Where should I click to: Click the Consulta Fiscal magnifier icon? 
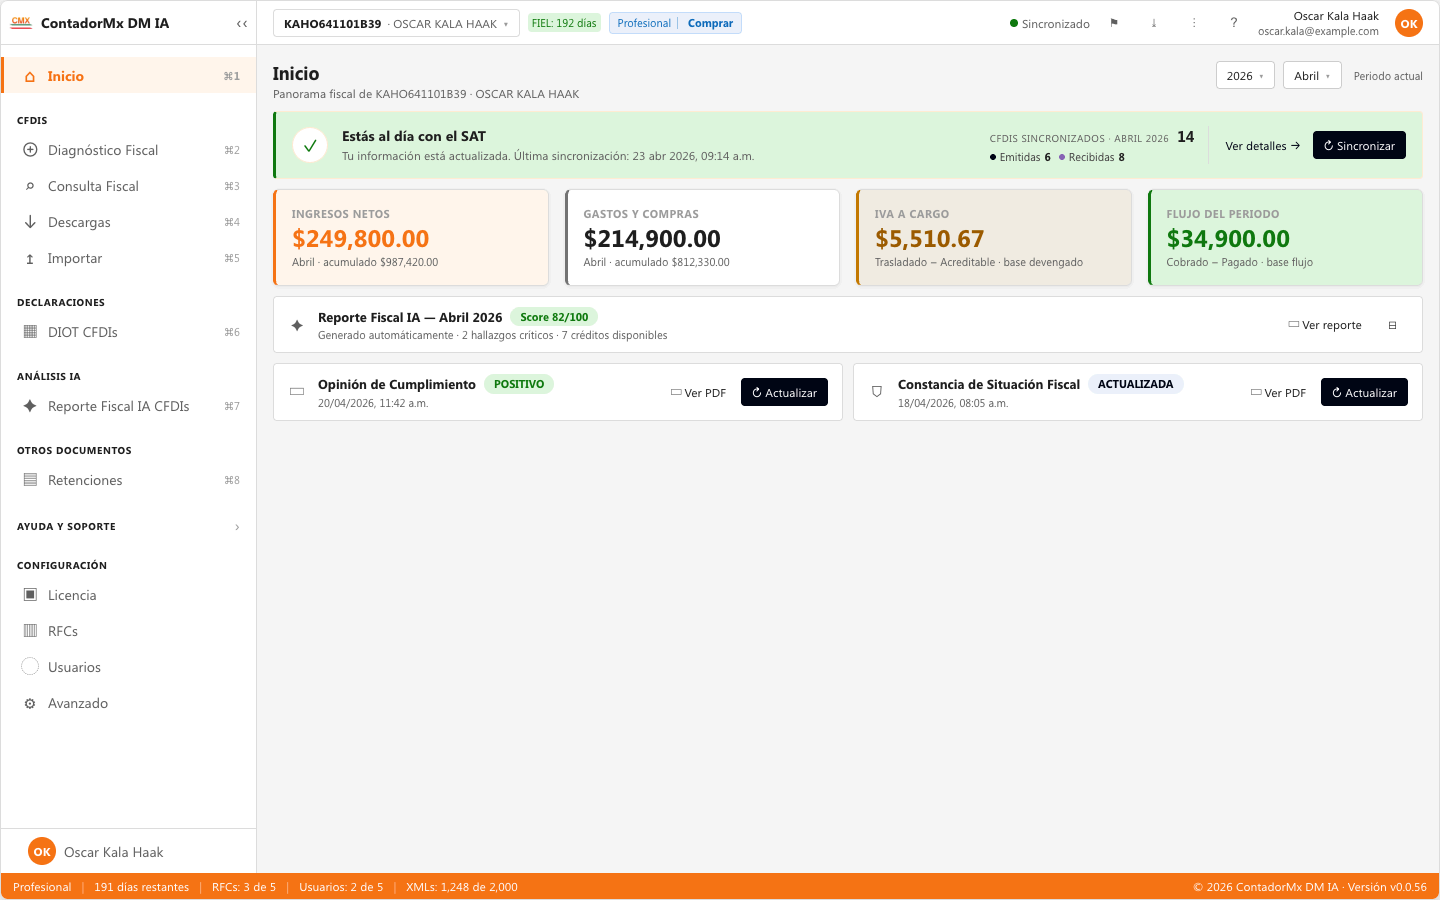click(x=30, y=186)
